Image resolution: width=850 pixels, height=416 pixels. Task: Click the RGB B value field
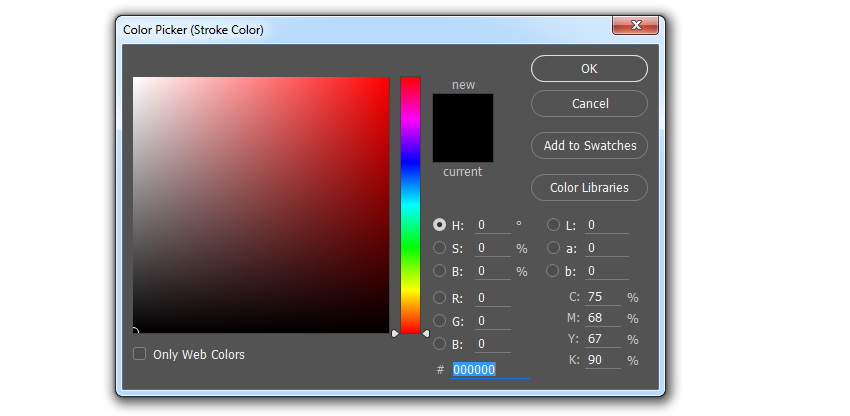point(493,344)
